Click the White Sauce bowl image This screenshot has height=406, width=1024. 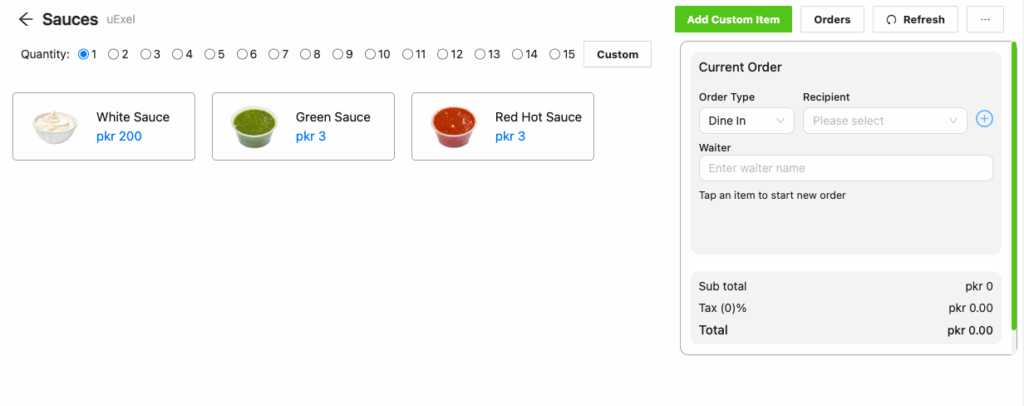[x=56, y=126]
